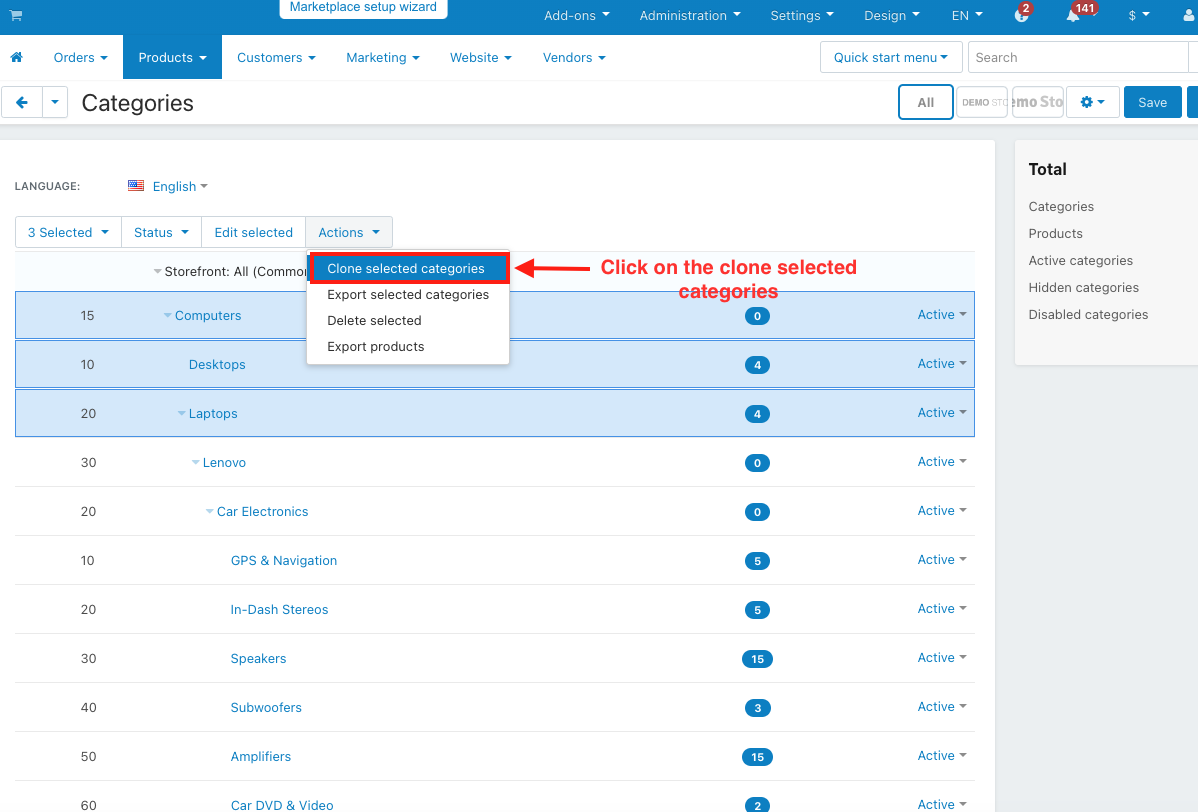Click the back arrow next to Categories
The image size is (1198, 812).
point(22,102)
